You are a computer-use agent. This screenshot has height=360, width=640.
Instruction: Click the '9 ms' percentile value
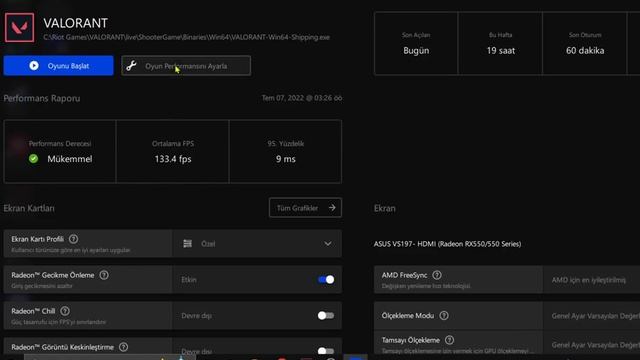coord(285,159)
